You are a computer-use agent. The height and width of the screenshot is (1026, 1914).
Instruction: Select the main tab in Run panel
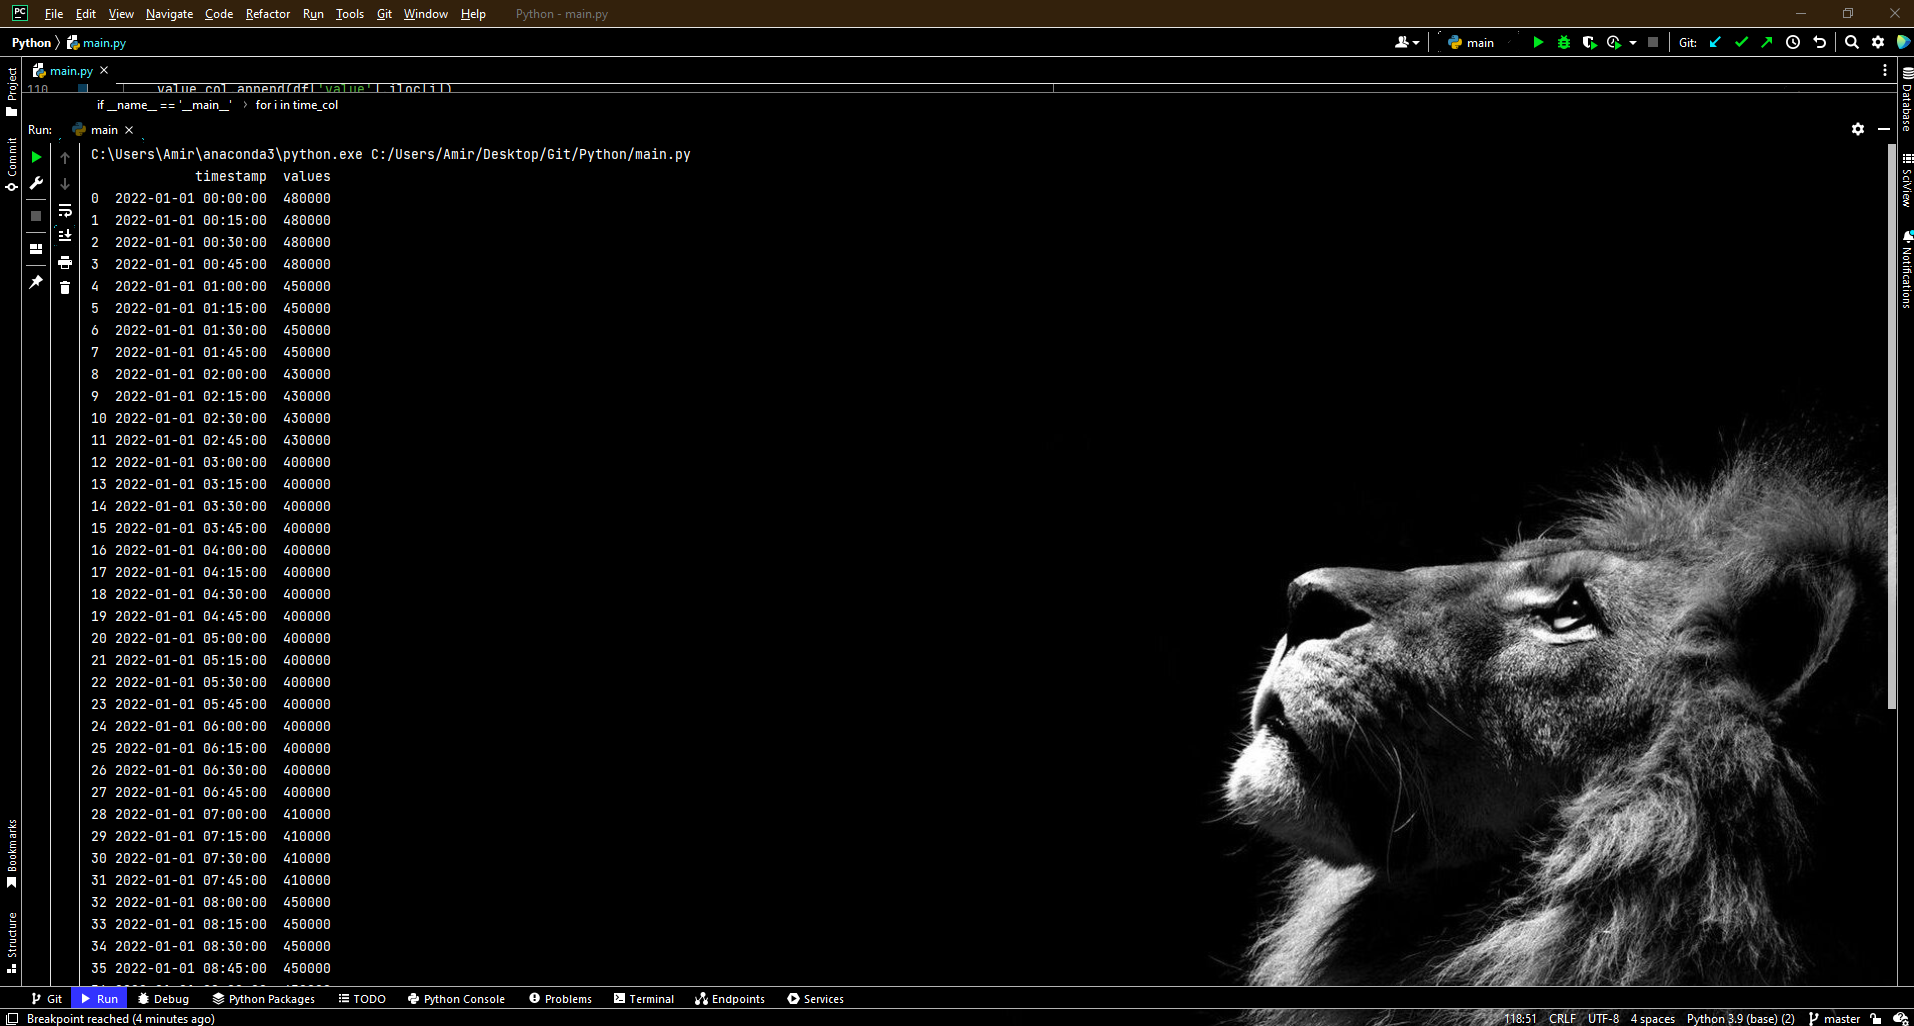(x=103, y=130)
